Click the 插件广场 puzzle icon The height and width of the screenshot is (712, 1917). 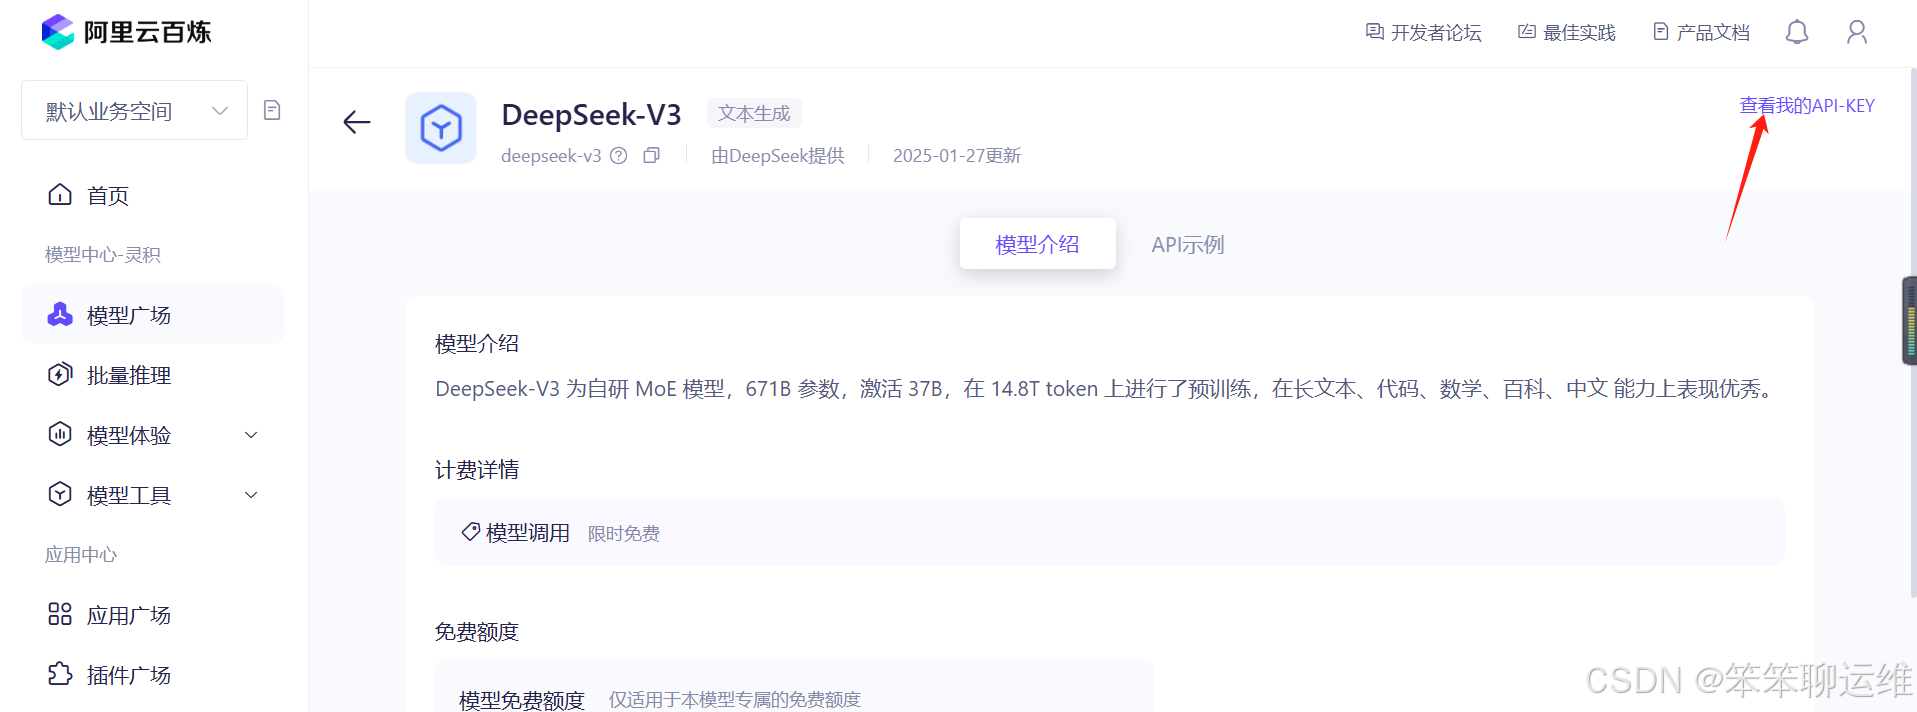pos(60,674)
